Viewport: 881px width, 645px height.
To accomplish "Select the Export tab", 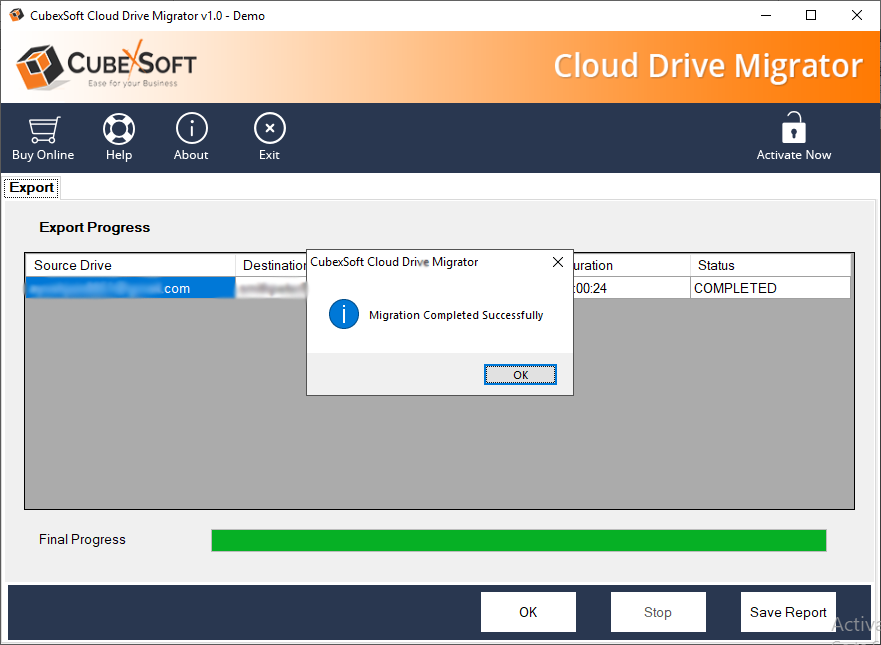I will point(31,188).
